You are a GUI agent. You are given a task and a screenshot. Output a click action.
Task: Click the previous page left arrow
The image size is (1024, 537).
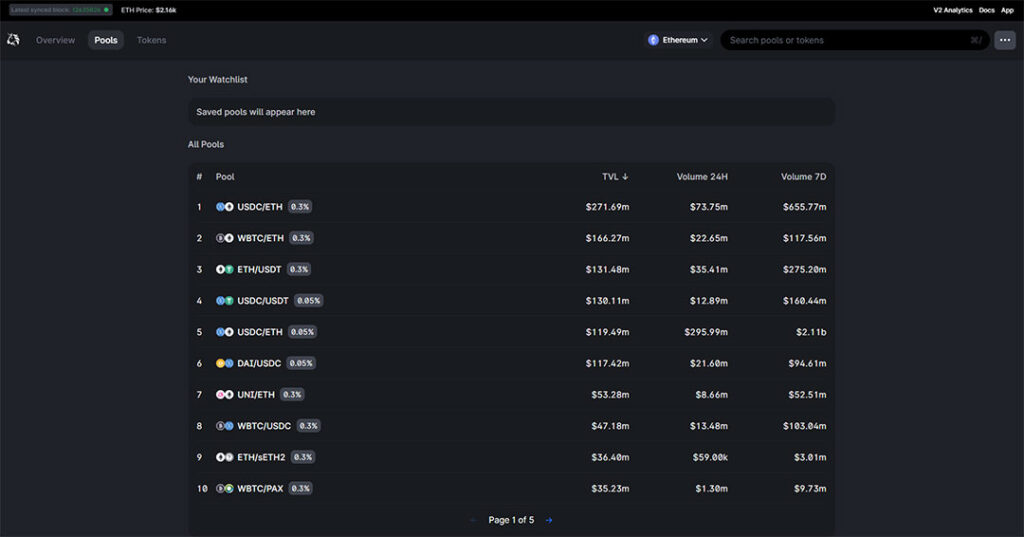coord(473,520)
